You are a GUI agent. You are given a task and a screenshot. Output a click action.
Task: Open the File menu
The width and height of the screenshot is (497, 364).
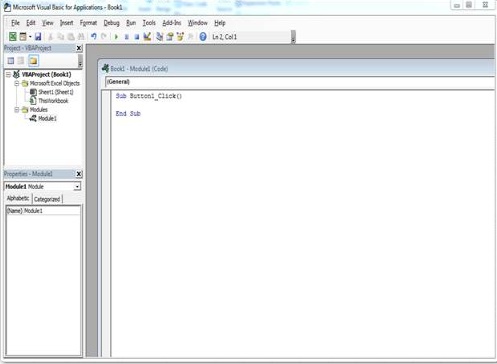15,23
